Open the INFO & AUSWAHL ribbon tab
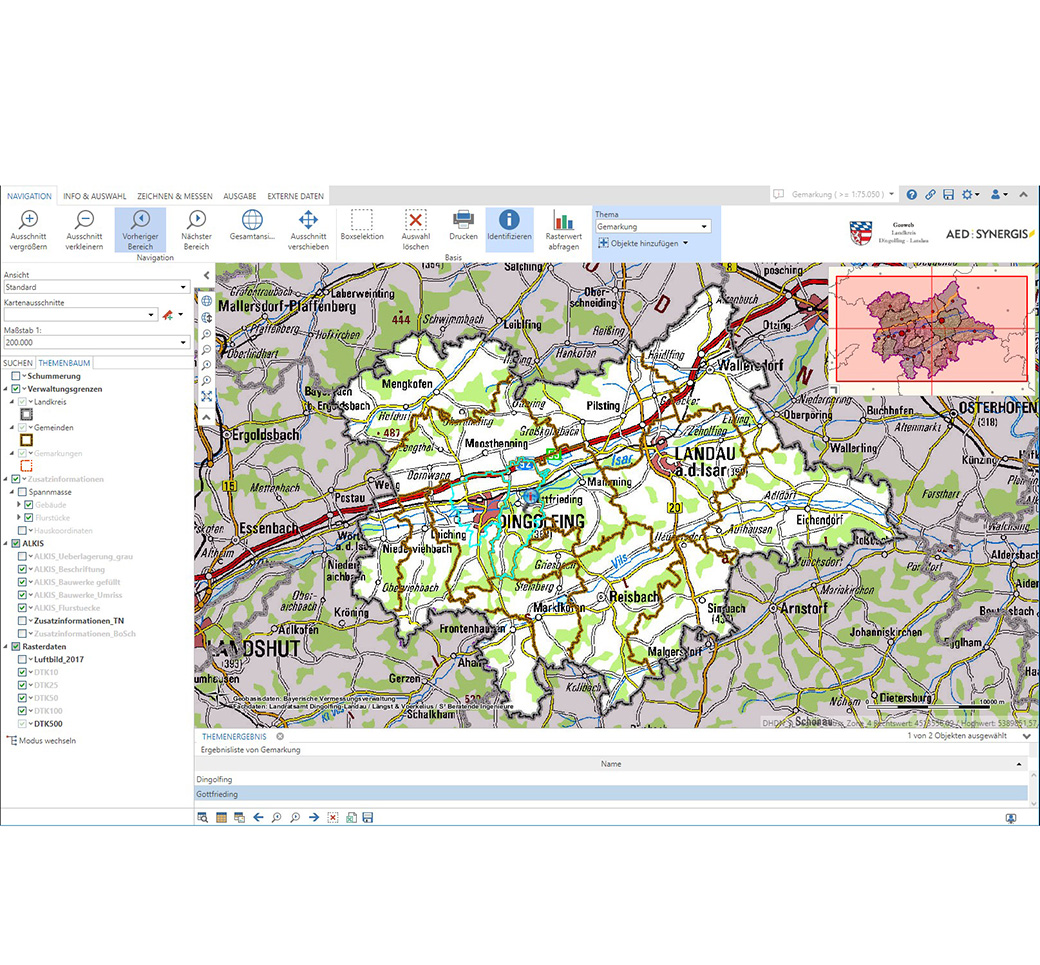The width and height of the screenshot is (1040, 965). (x=95, y=196)
